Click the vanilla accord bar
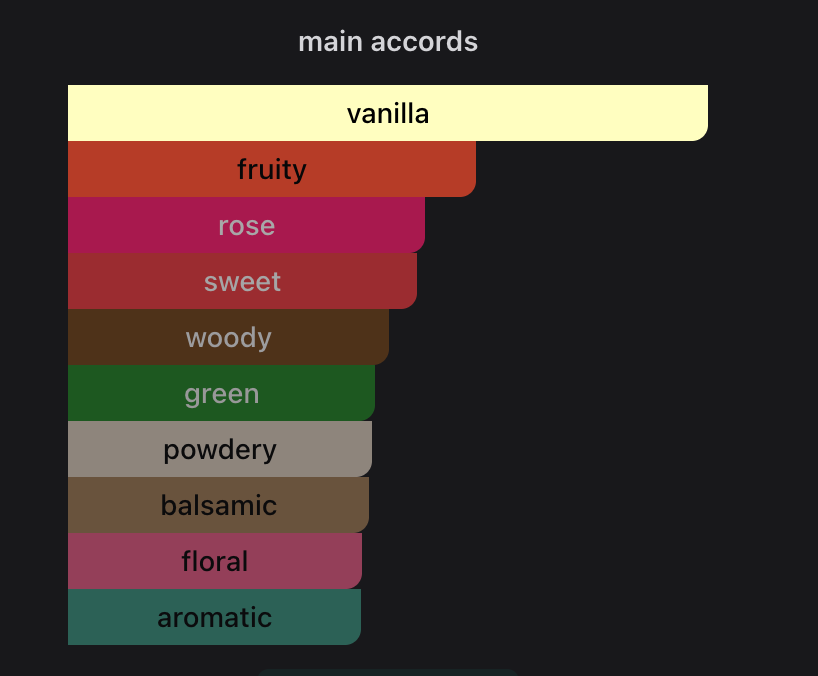The image size is (818, 676). [x=388, y=113]
